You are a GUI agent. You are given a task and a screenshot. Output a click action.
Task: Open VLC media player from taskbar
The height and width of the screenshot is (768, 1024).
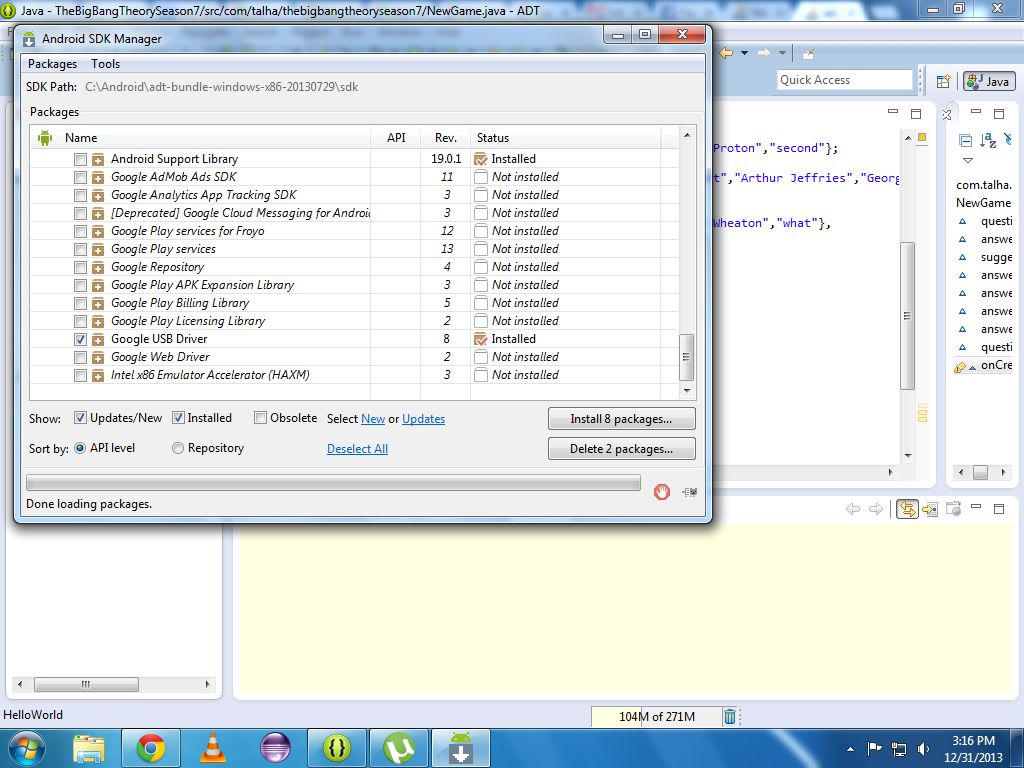(212, 748)
